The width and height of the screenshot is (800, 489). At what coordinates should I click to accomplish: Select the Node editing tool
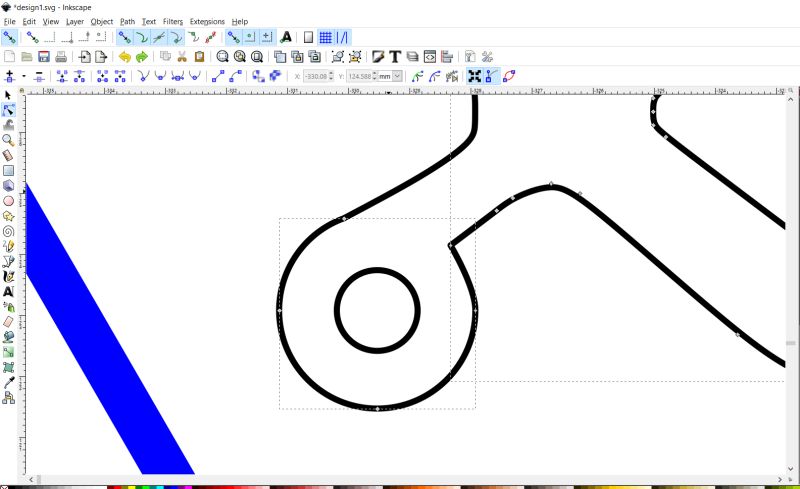8,110
